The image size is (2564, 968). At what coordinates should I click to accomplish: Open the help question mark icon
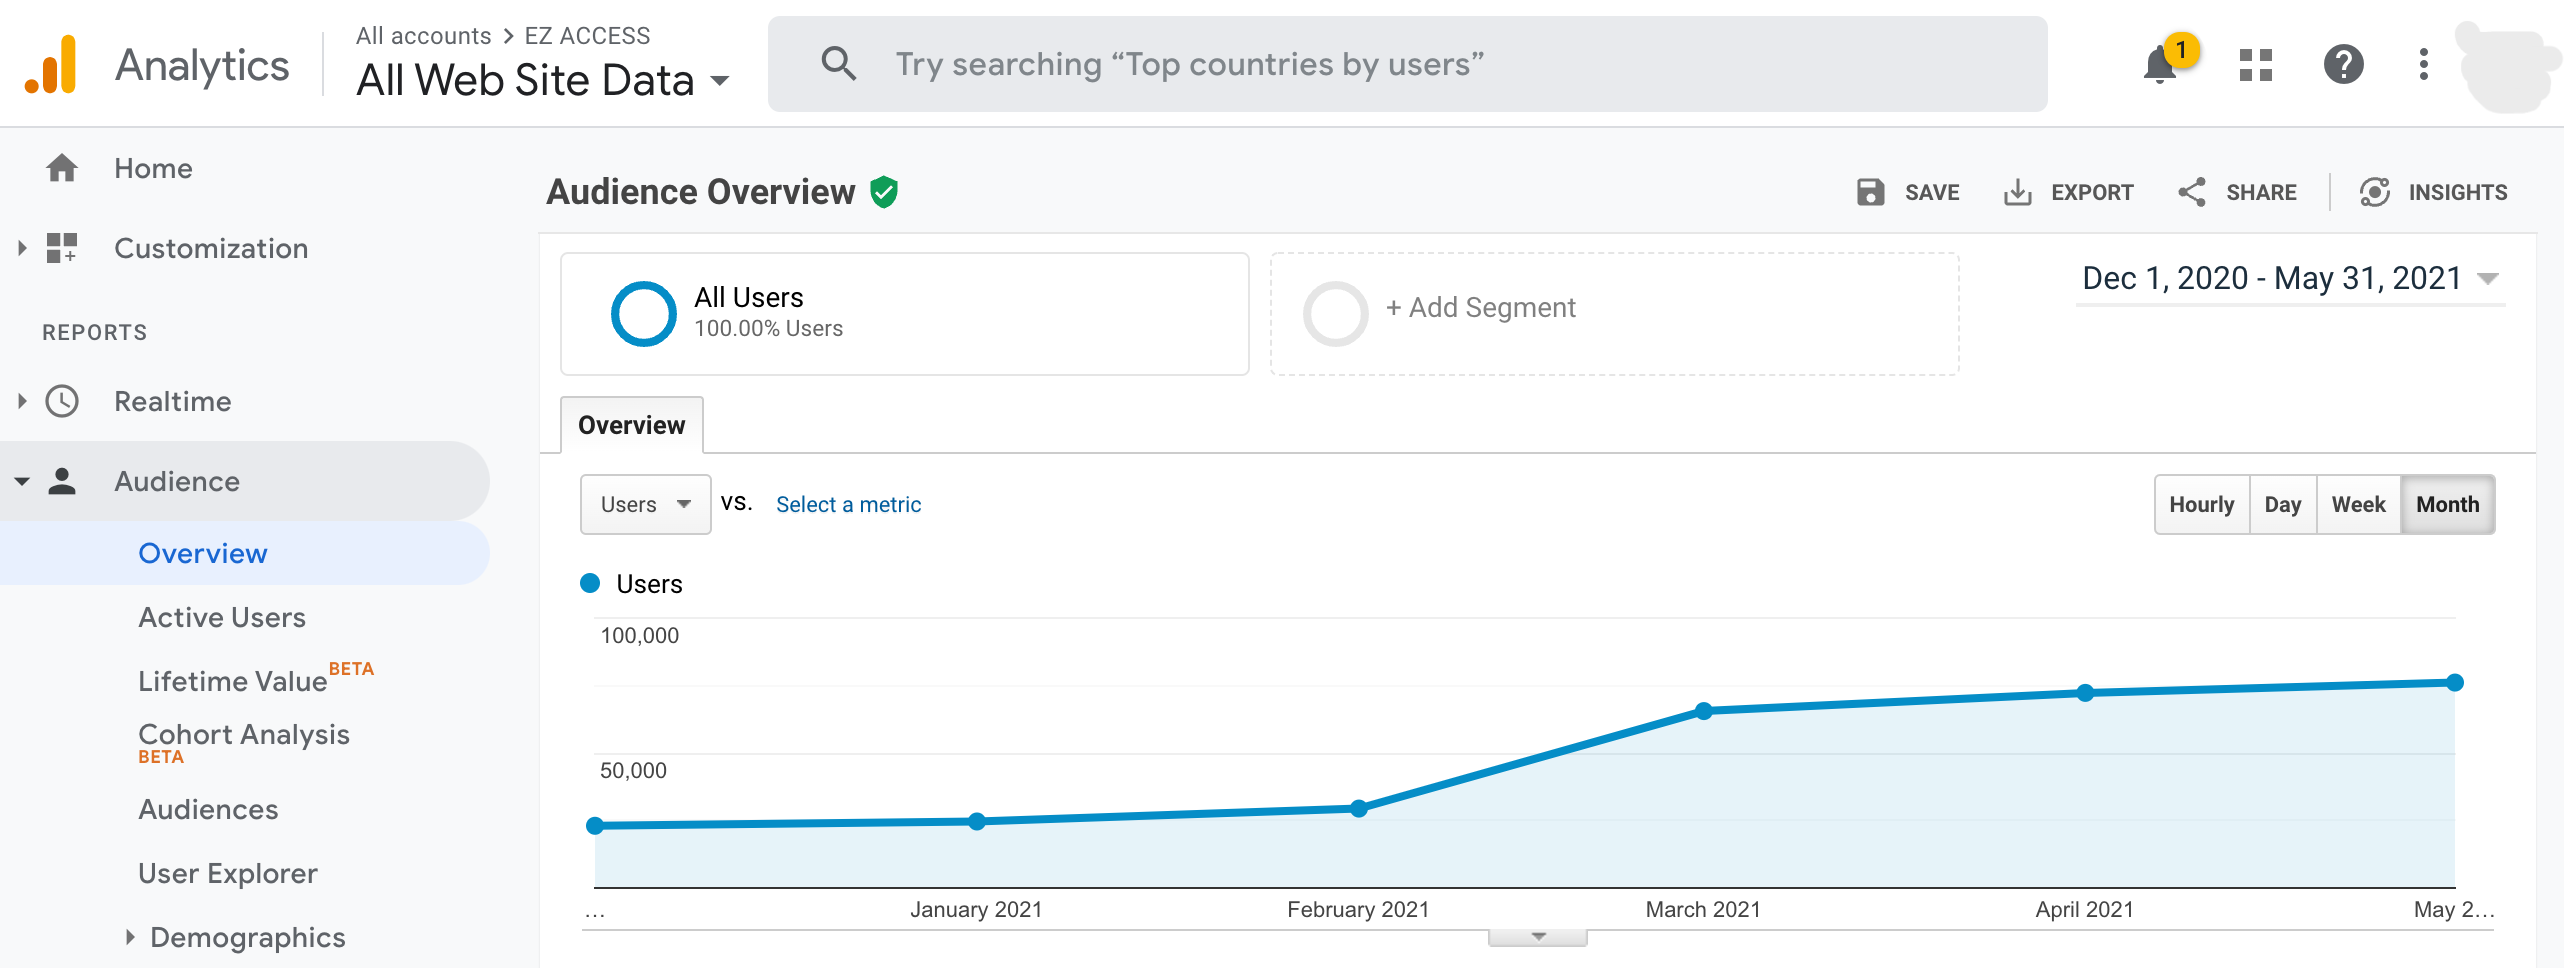(x=2343, y=66)
